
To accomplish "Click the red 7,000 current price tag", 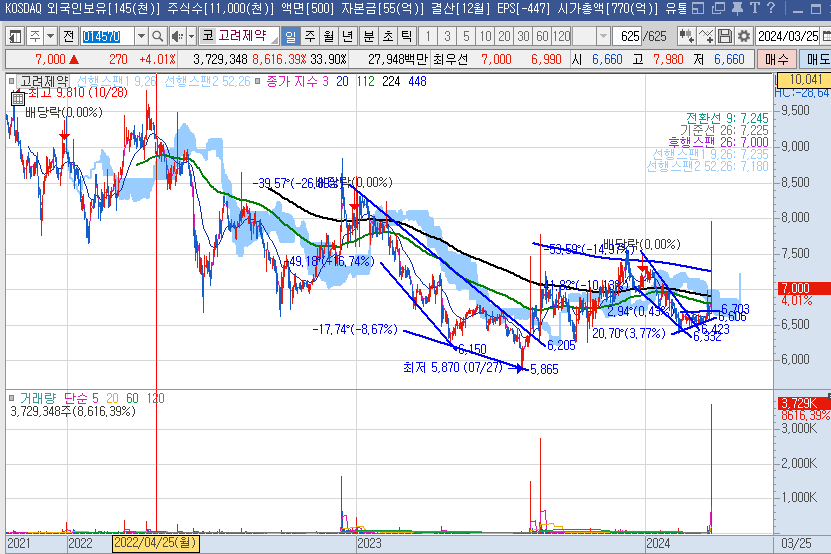I will tap(802, 288).
